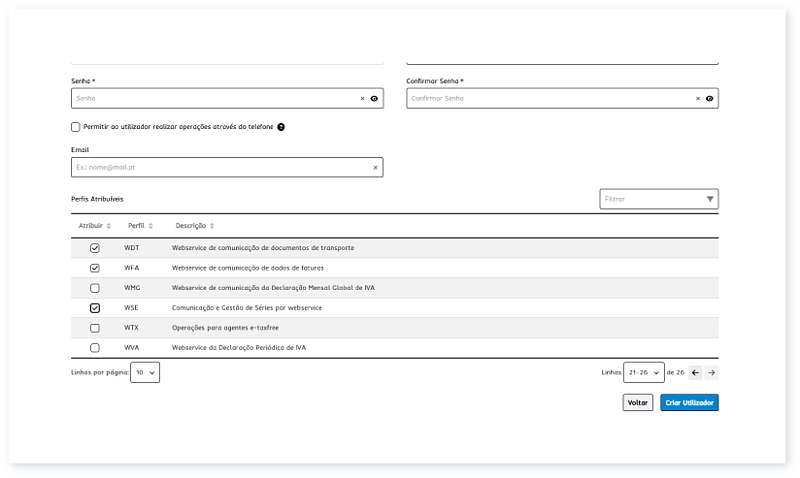Assign the WMG profile checkbox
This screenshot has height=478, width=800.
(95, 288)
